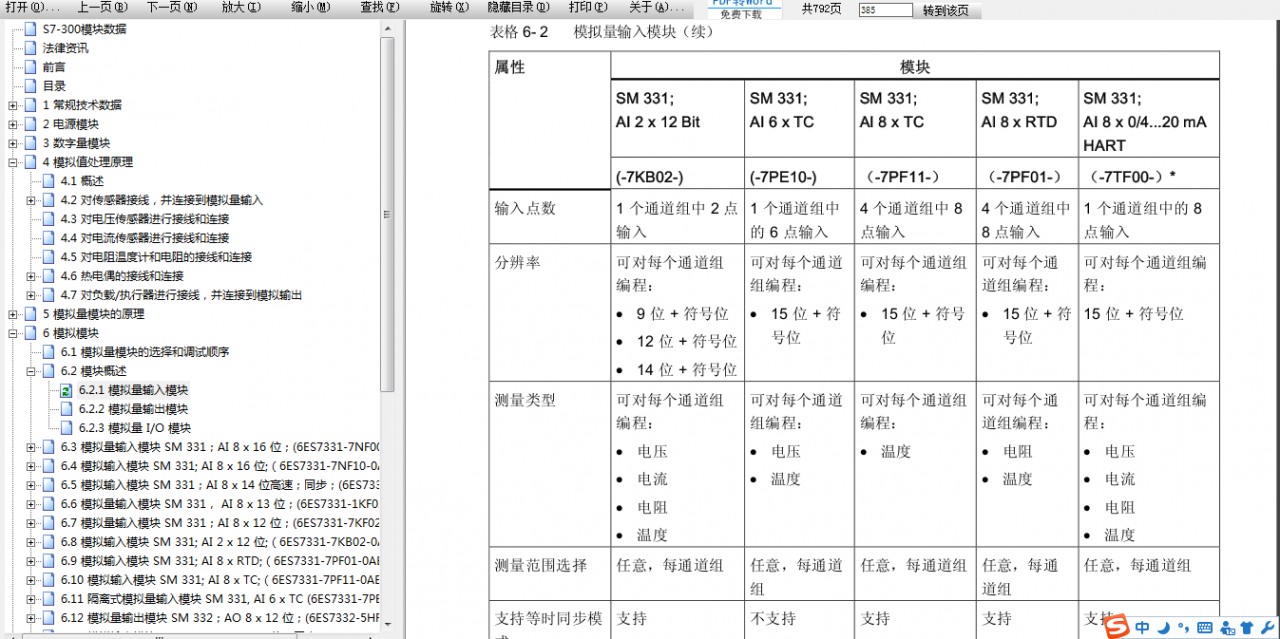The height and width of the screenshot is (639, 1280).
Task: Click page icon beside 6.1 模拟量模块的选择和调试顺序
Action: [48, 352]
